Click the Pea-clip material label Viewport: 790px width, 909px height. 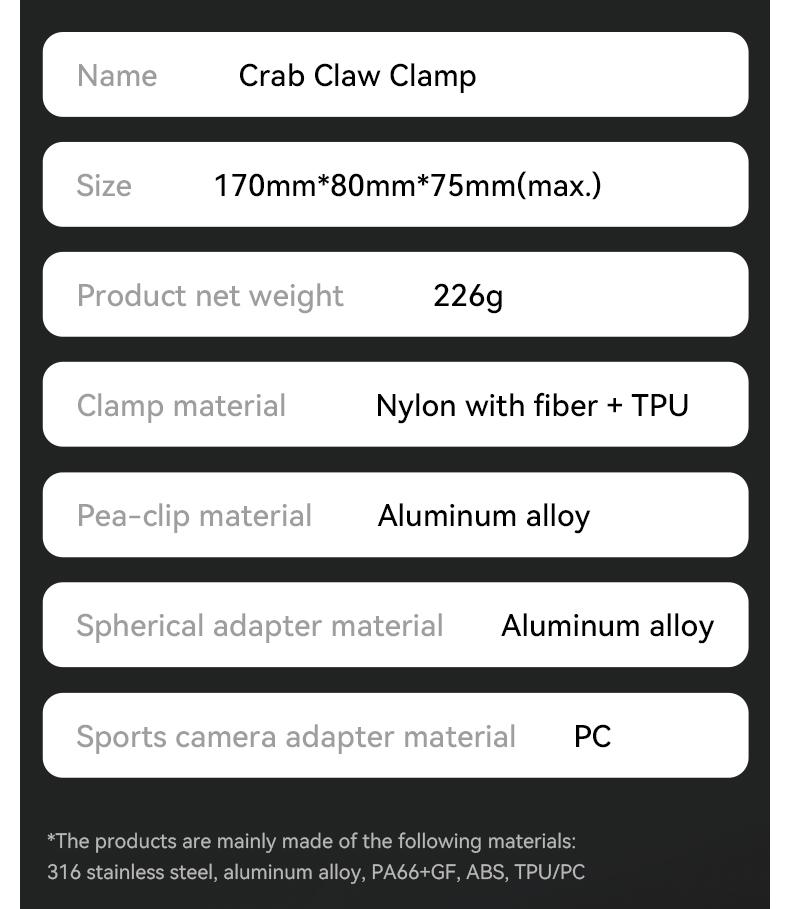(195, 516)
